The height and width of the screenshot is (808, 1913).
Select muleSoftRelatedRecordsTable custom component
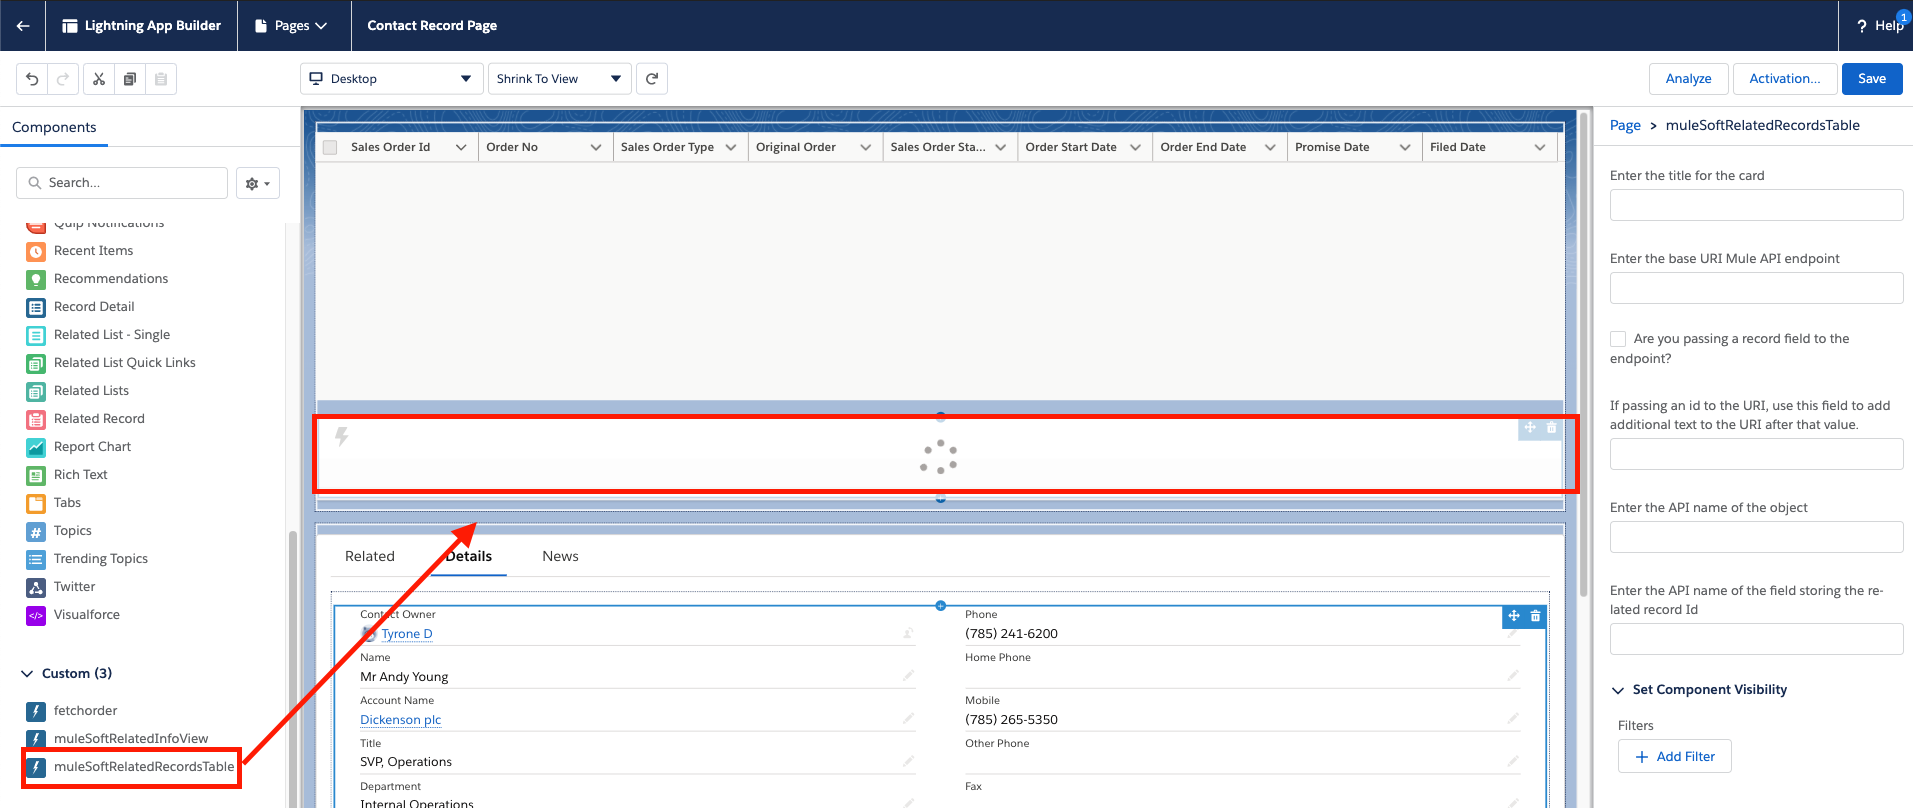(144, 767)
